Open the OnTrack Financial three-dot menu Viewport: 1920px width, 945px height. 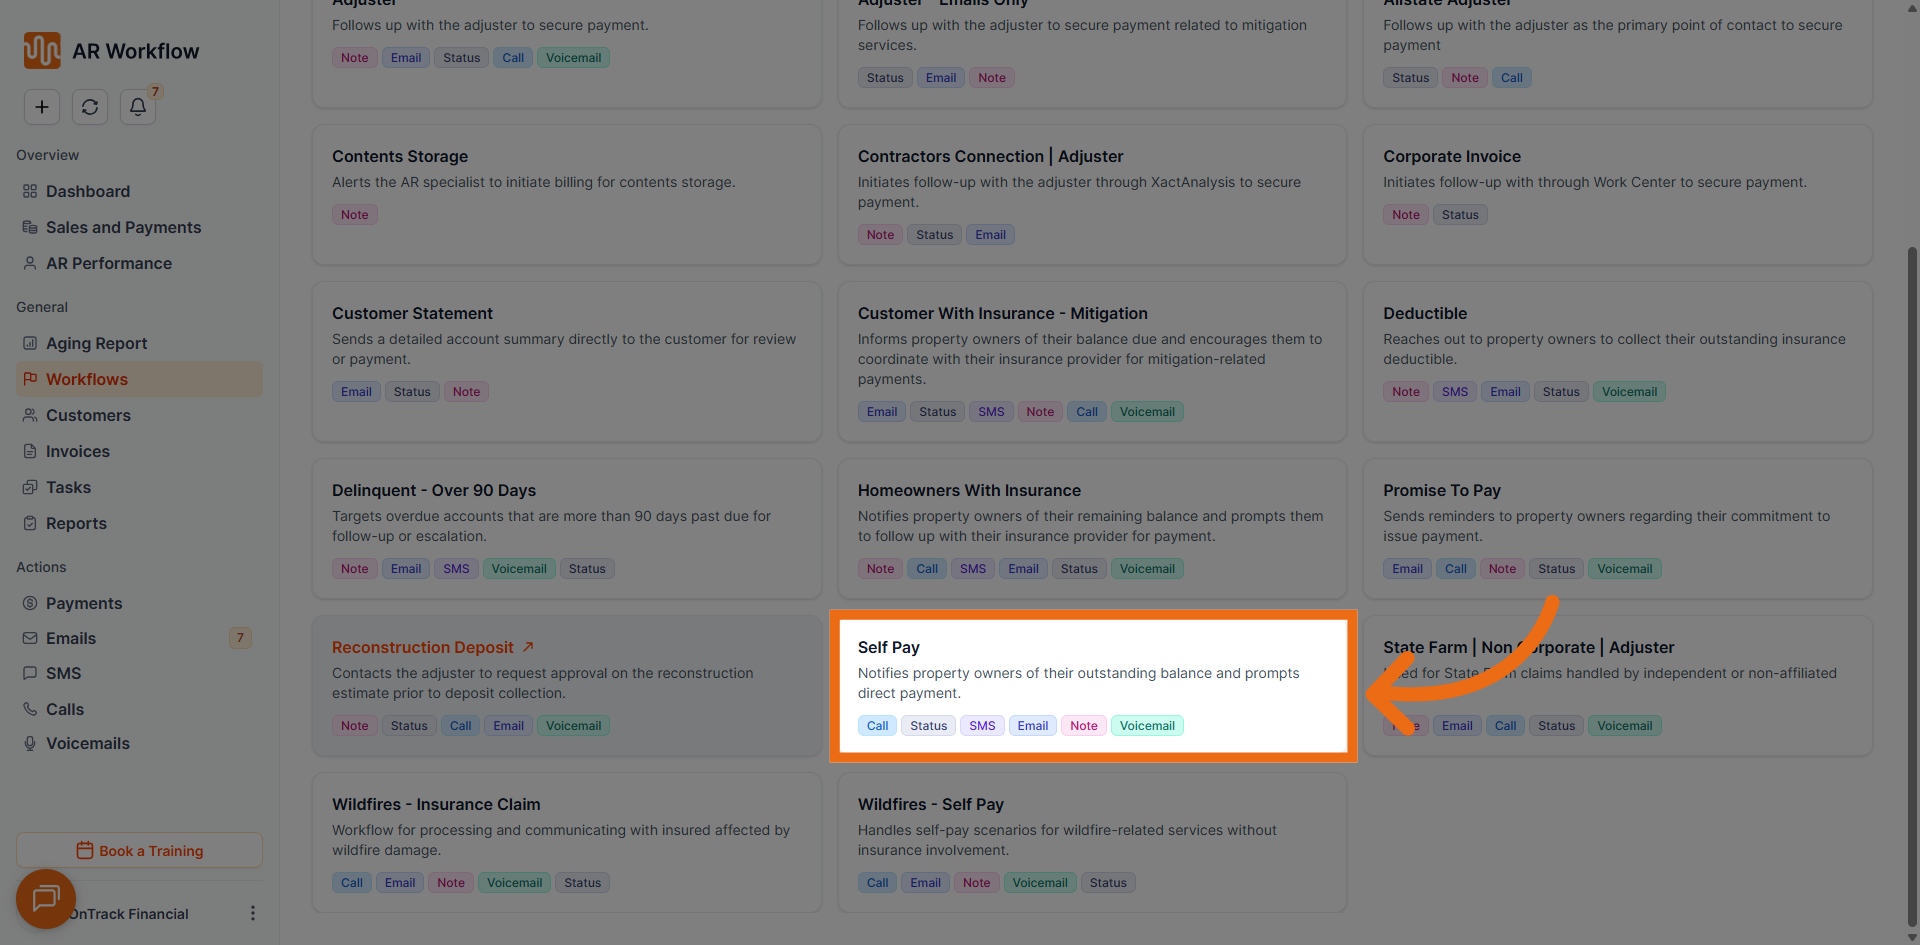coord(252,913)
